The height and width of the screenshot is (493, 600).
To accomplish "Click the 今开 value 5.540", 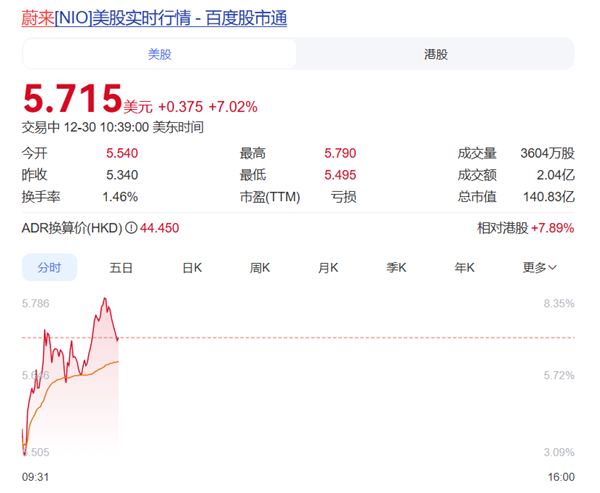I will [122, 153].
